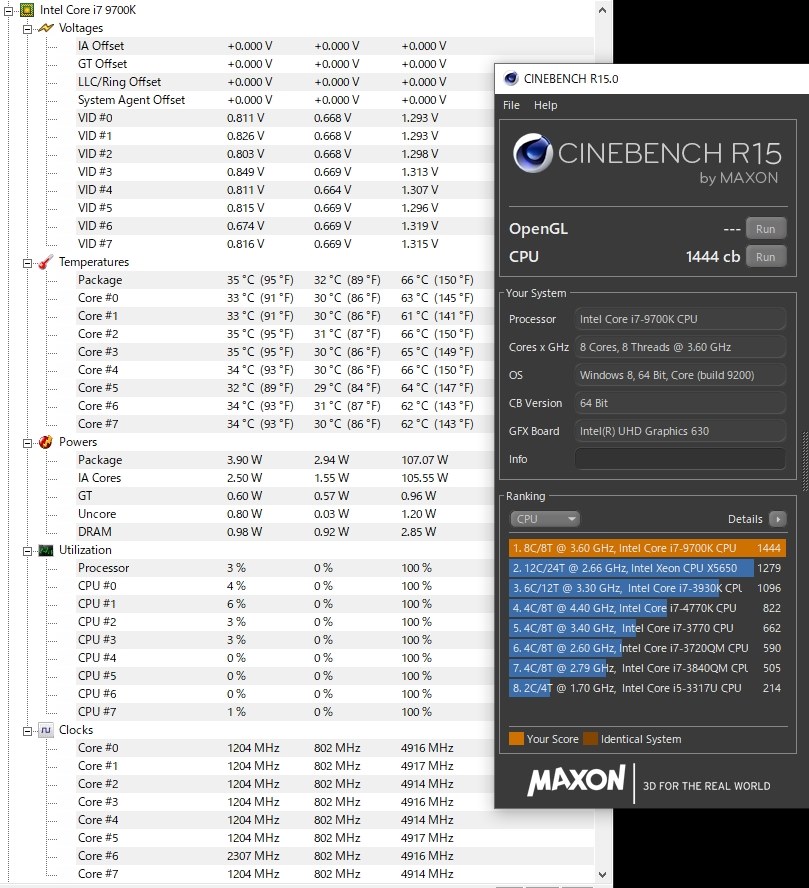Collapse the Temperatures tree section
Viewport: 809px width, 888px height.
click(x=27, y=263)
